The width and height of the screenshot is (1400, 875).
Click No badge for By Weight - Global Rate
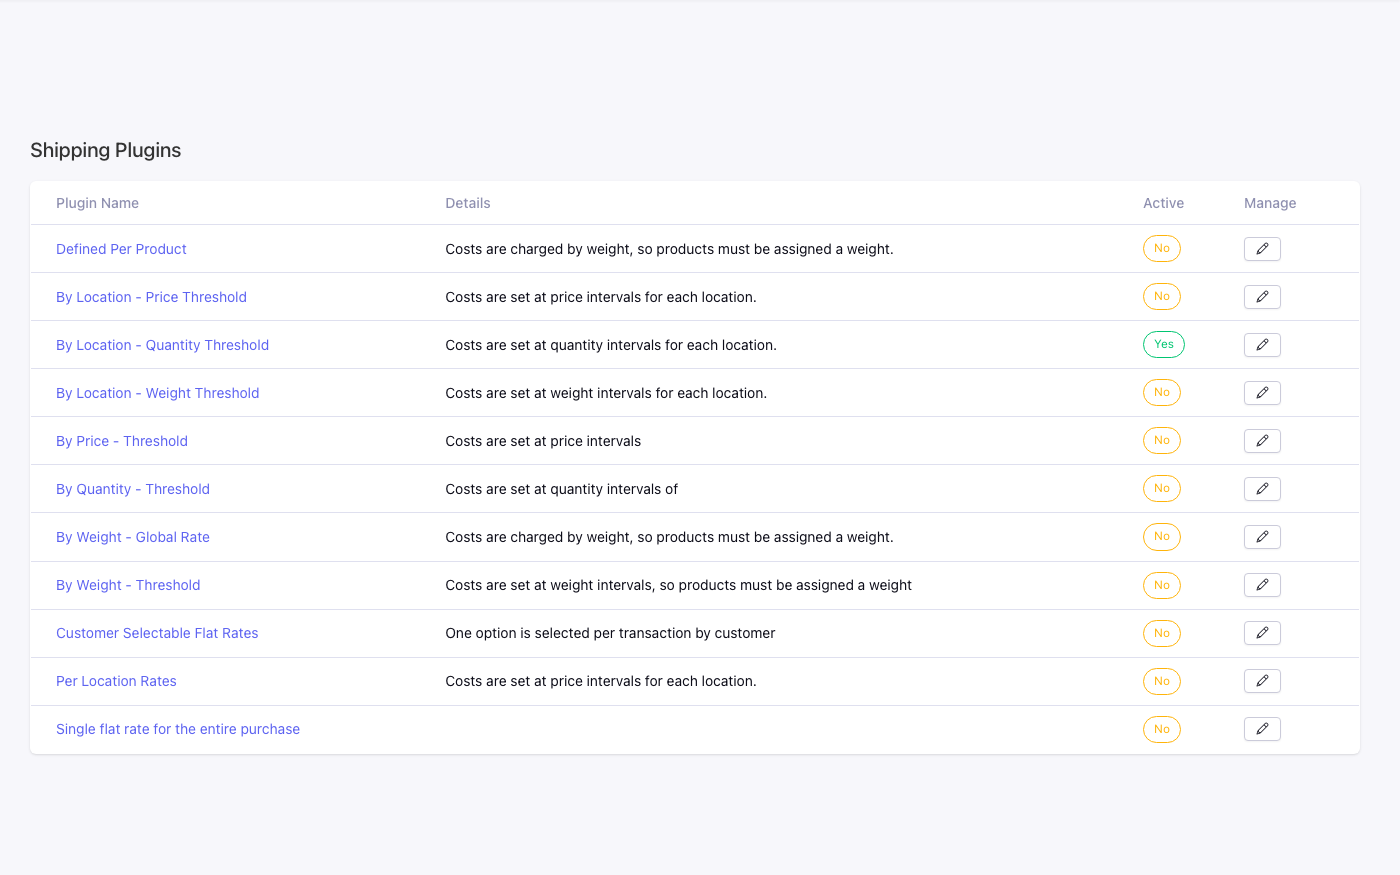[1162, 536]
